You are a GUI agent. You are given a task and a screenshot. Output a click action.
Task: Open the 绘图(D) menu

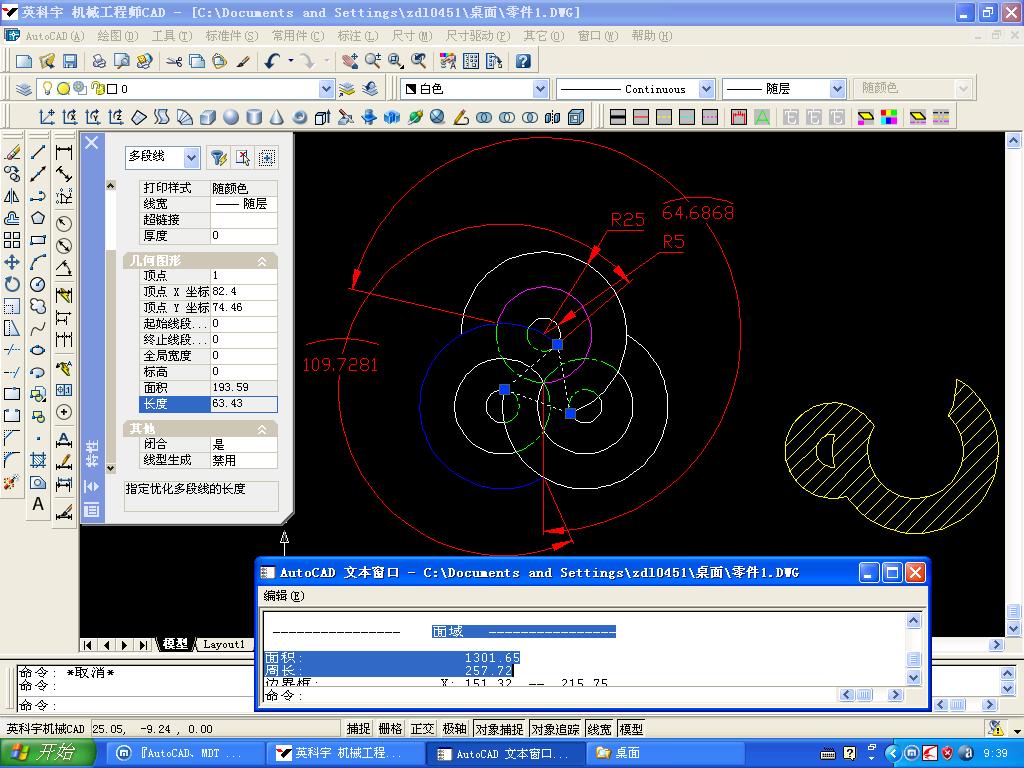tap(117, 36)
